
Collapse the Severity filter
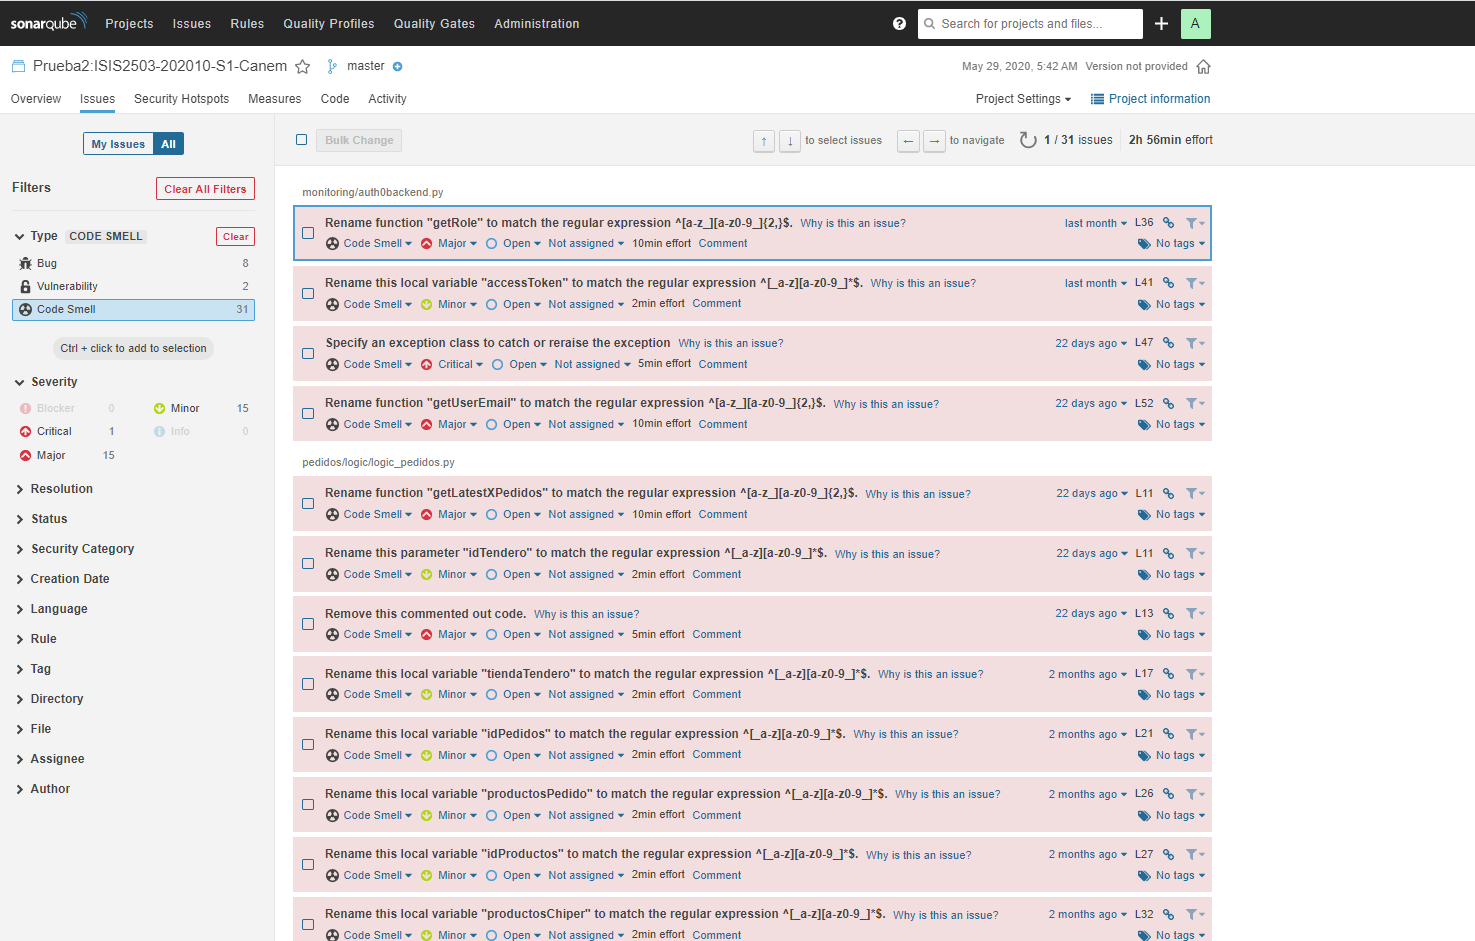(54, 382)
